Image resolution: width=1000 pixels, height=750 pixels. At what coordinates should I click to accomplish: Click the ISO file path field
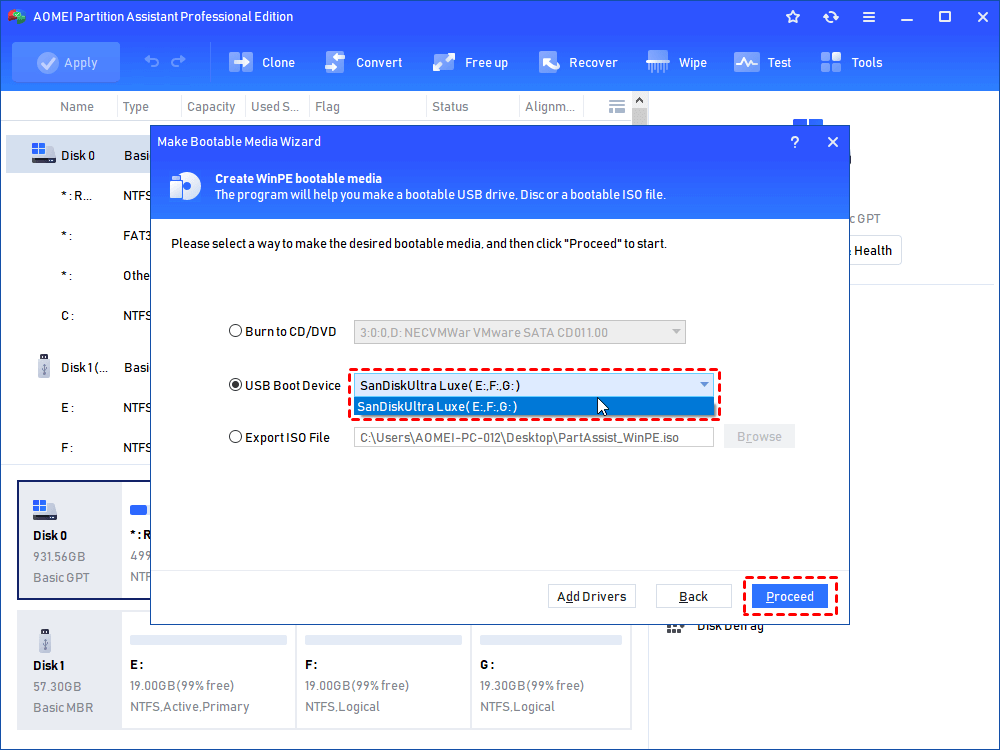[534, 438]
